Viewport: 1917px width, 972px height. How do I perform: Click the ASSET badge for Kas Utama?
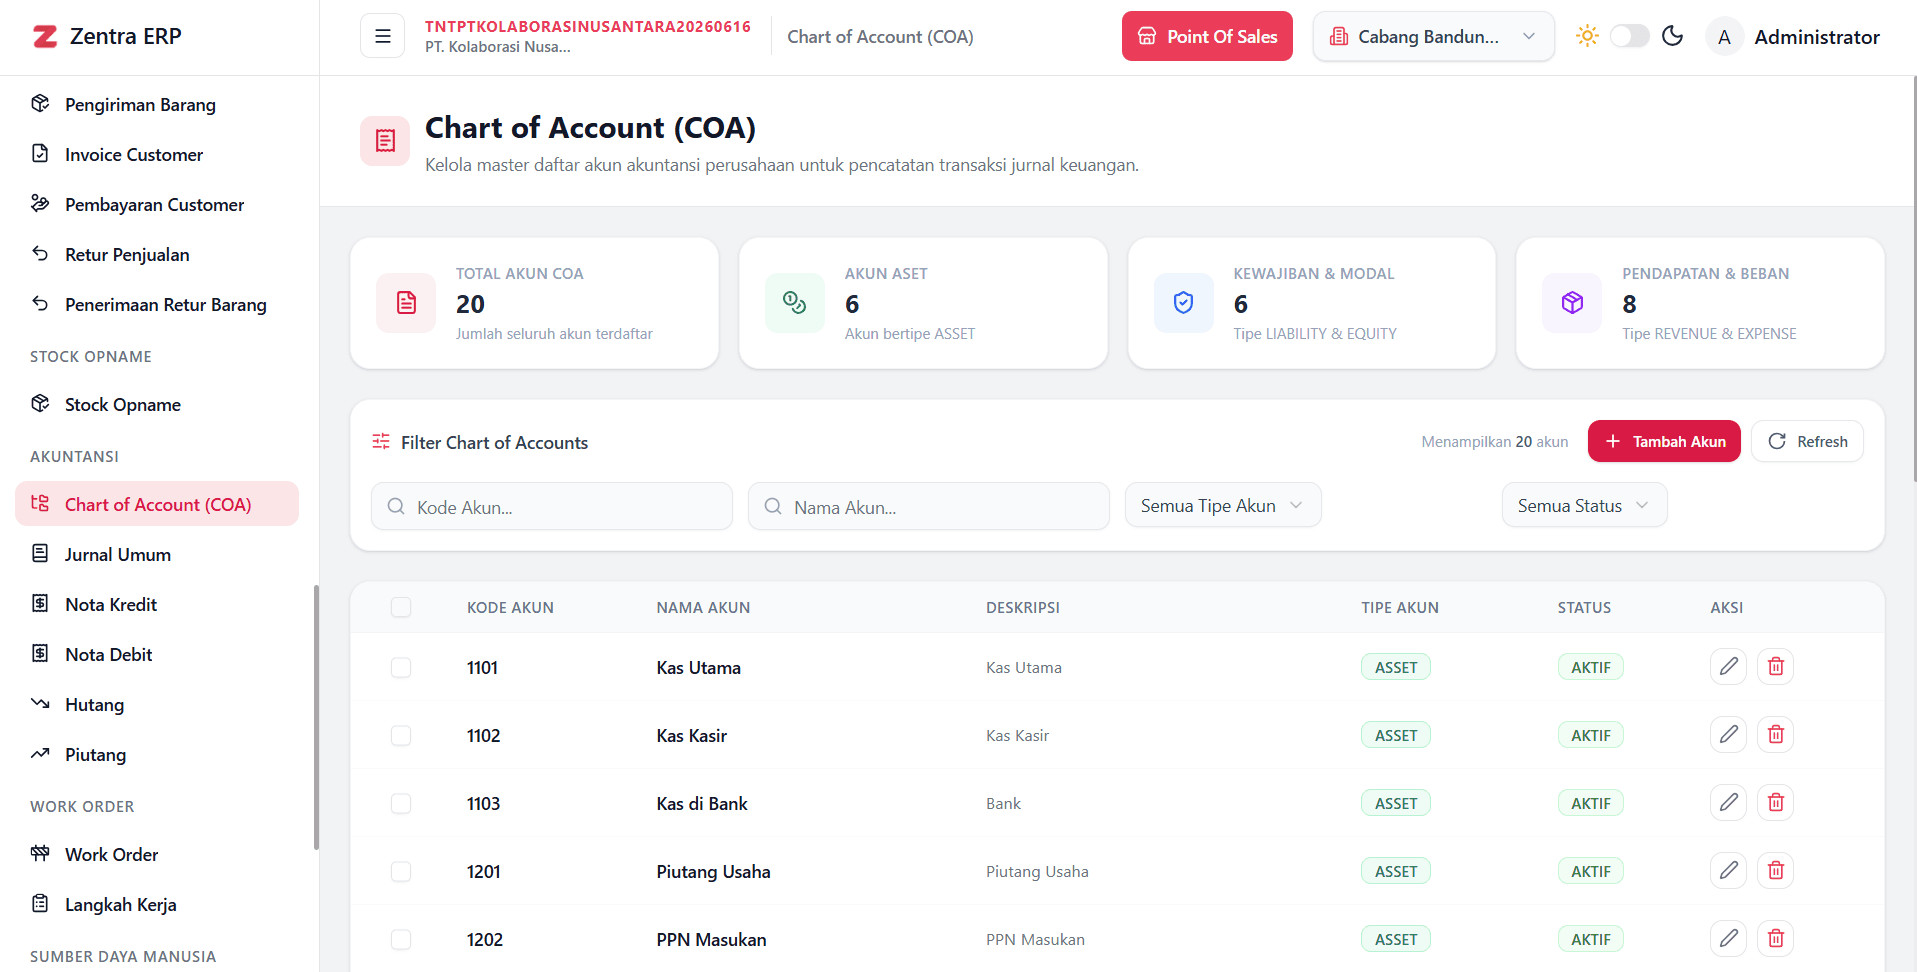point(1396,667)
